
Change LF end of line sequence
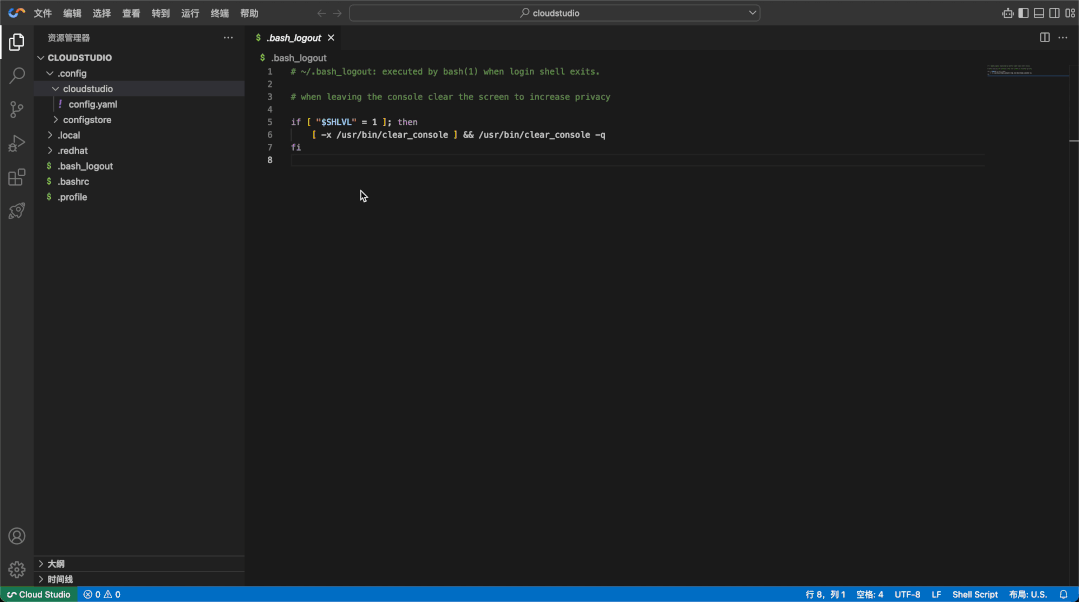pos(936,594)
